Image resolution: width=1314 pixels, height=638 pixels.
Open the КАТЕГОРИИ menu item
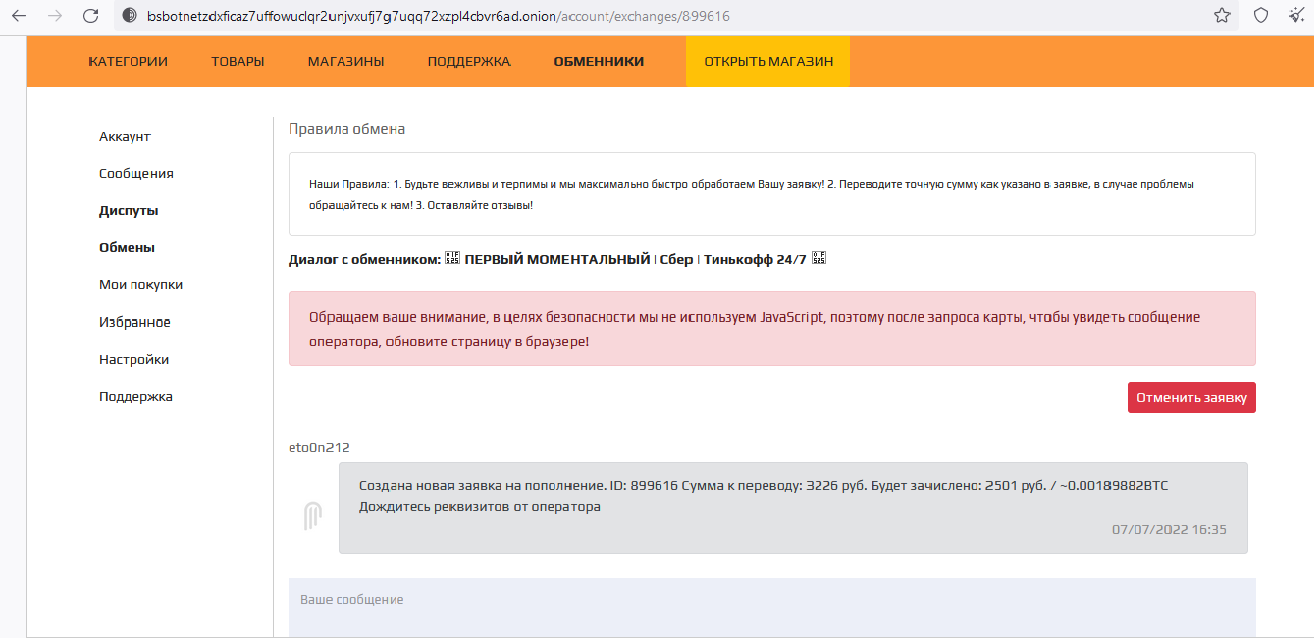128,62
